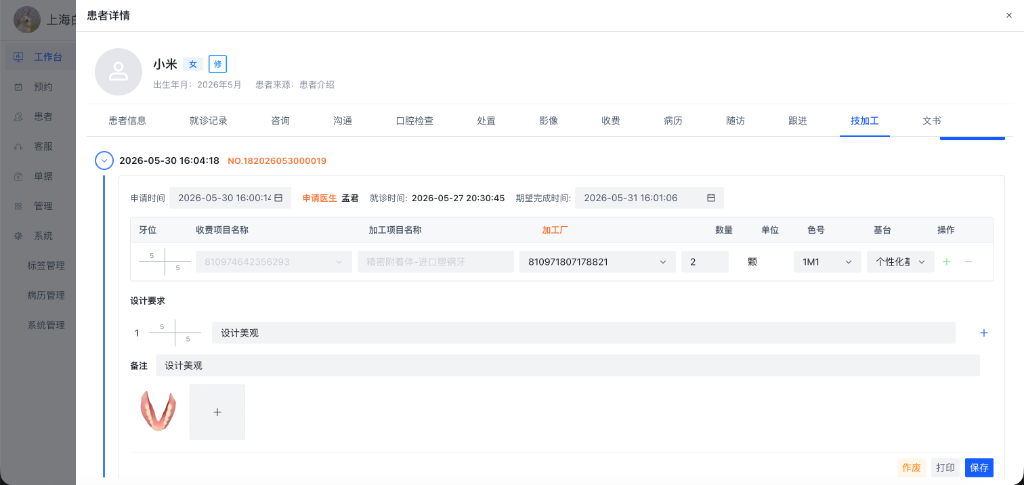1024x485 pixels.
Task: Click the 备注 field 设计美观
Action: (x=568, y=366)
